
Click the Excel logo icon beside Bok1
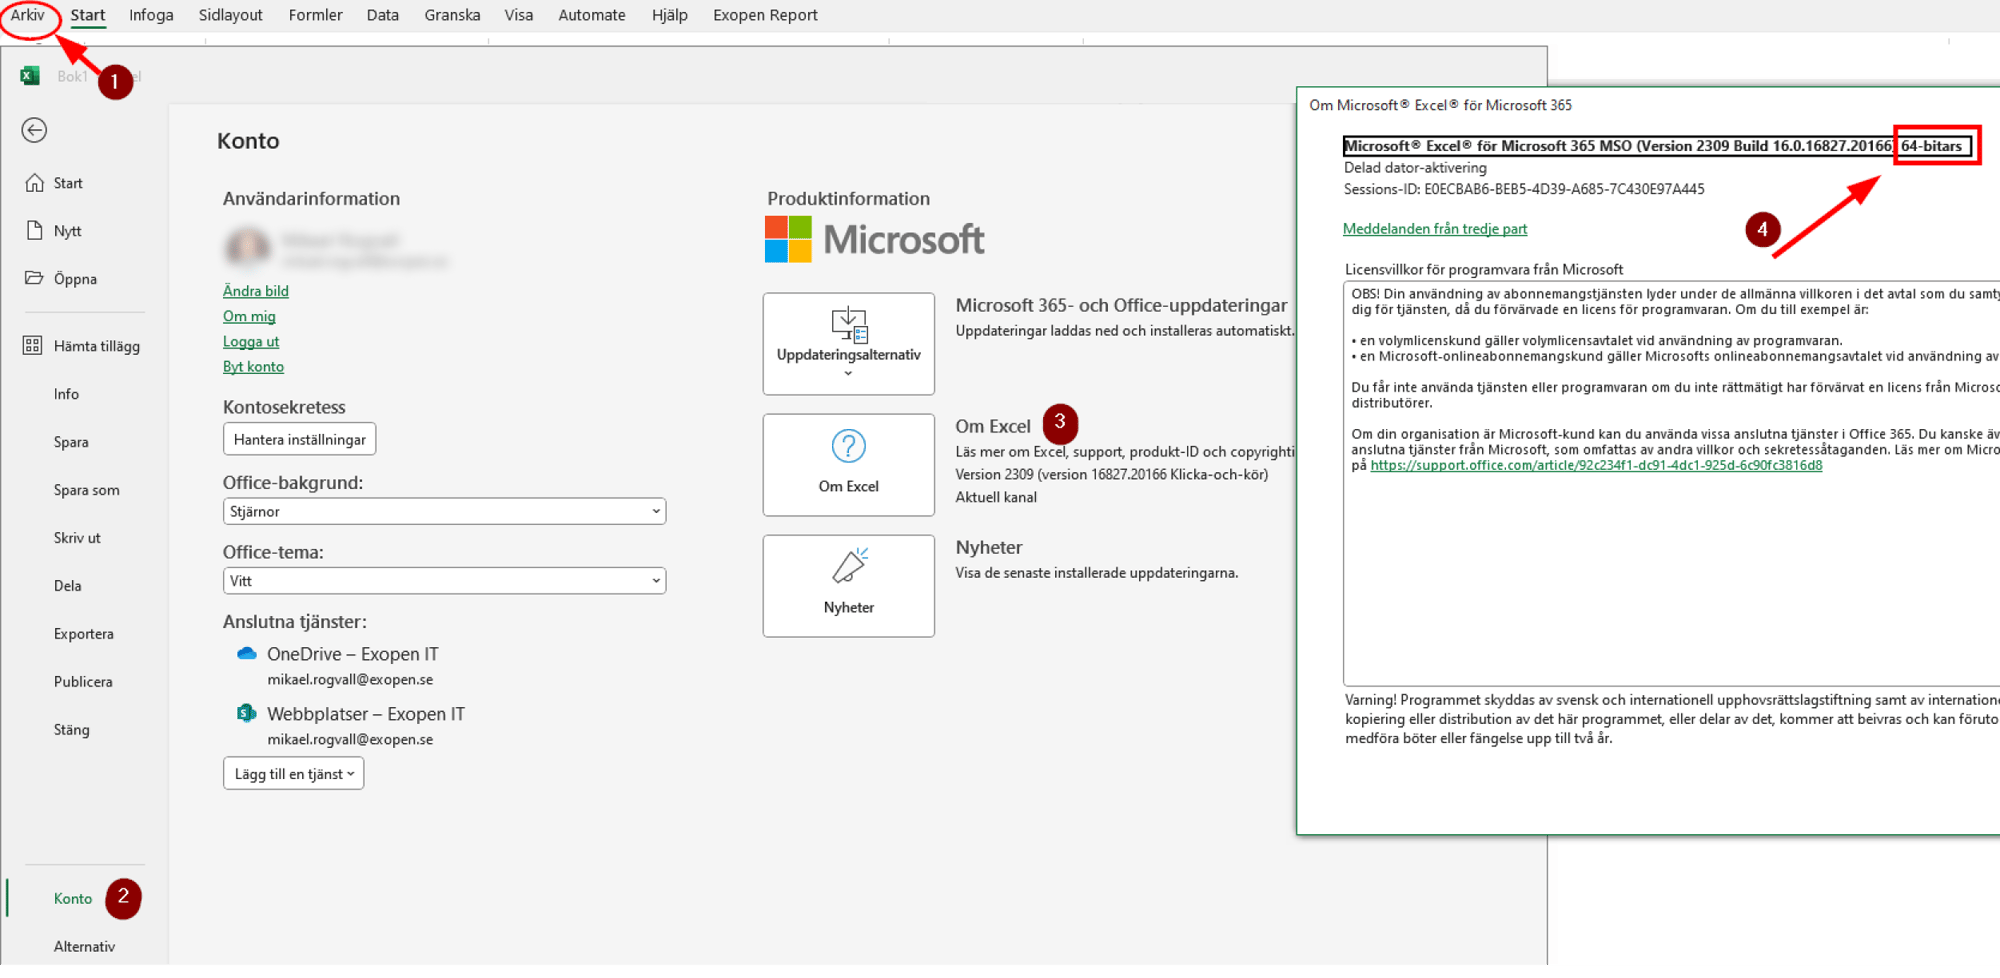tap(30, 76)
